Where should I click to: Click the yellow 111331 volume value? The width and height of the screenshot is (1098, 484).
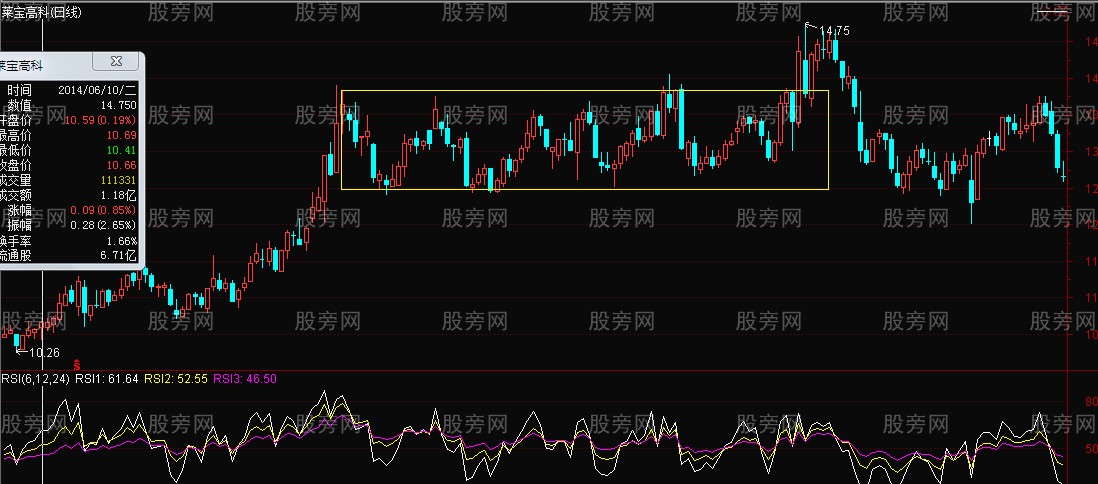click(118, 180)
